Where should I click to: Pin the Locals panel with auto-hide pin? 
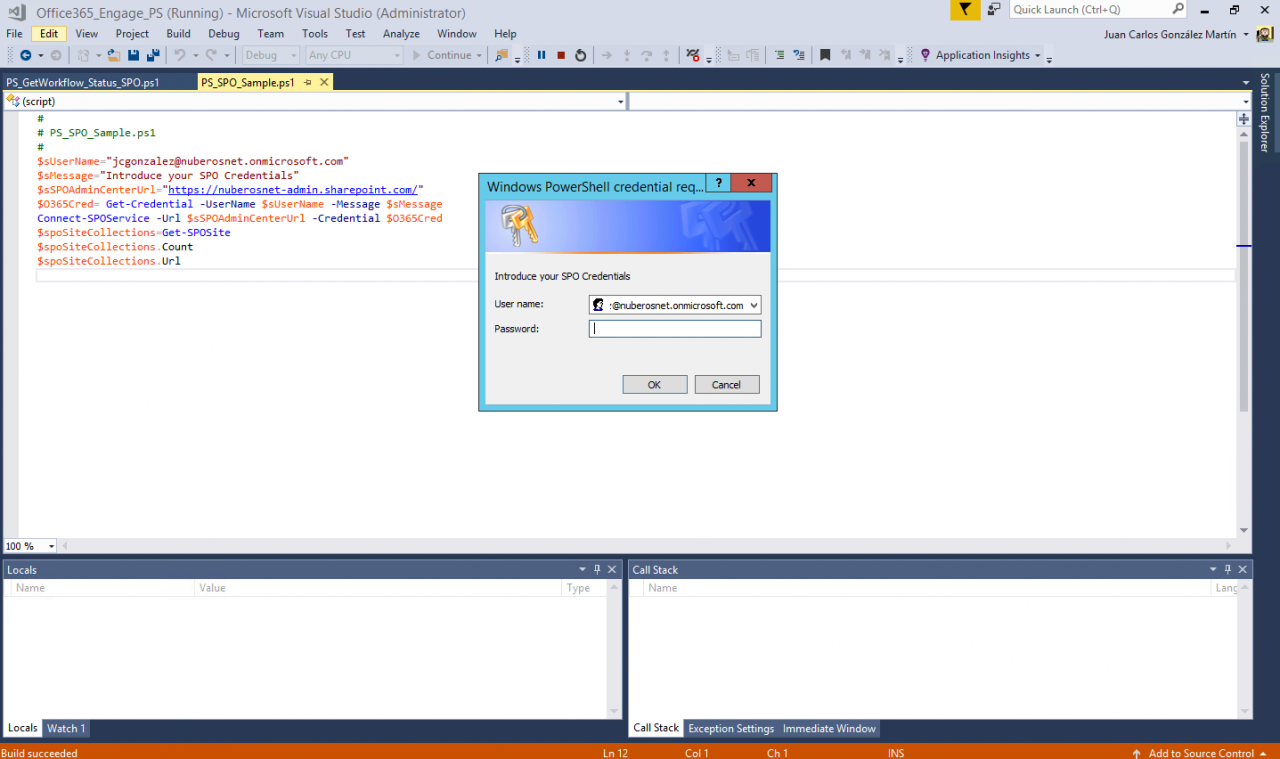(x=598, y=569)
